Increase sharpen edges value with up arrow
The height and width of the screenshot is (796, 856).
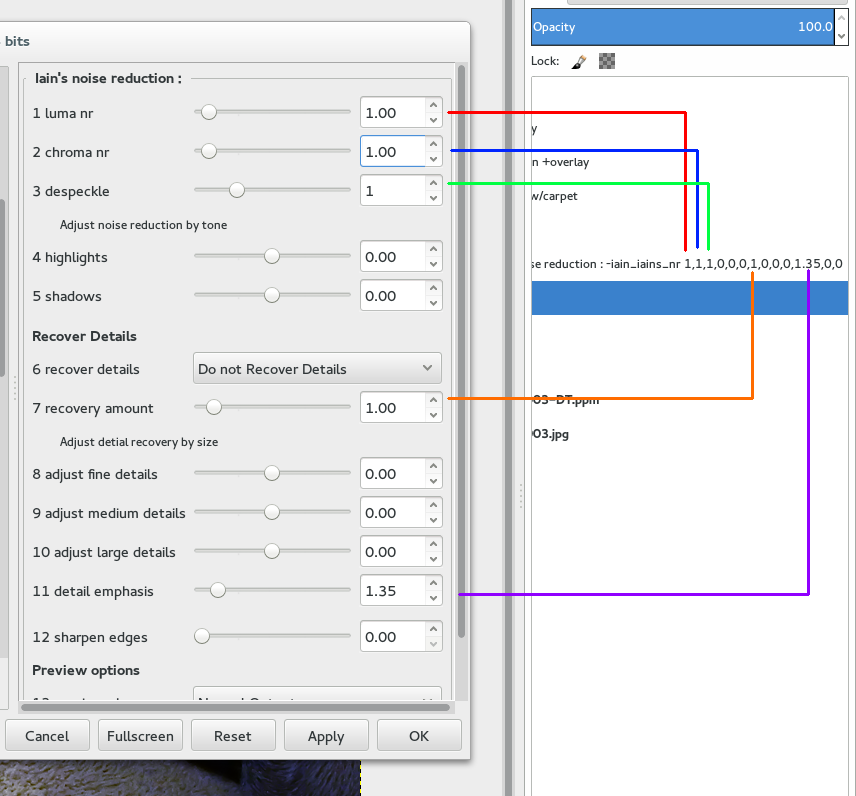click(x=433, y=629)
